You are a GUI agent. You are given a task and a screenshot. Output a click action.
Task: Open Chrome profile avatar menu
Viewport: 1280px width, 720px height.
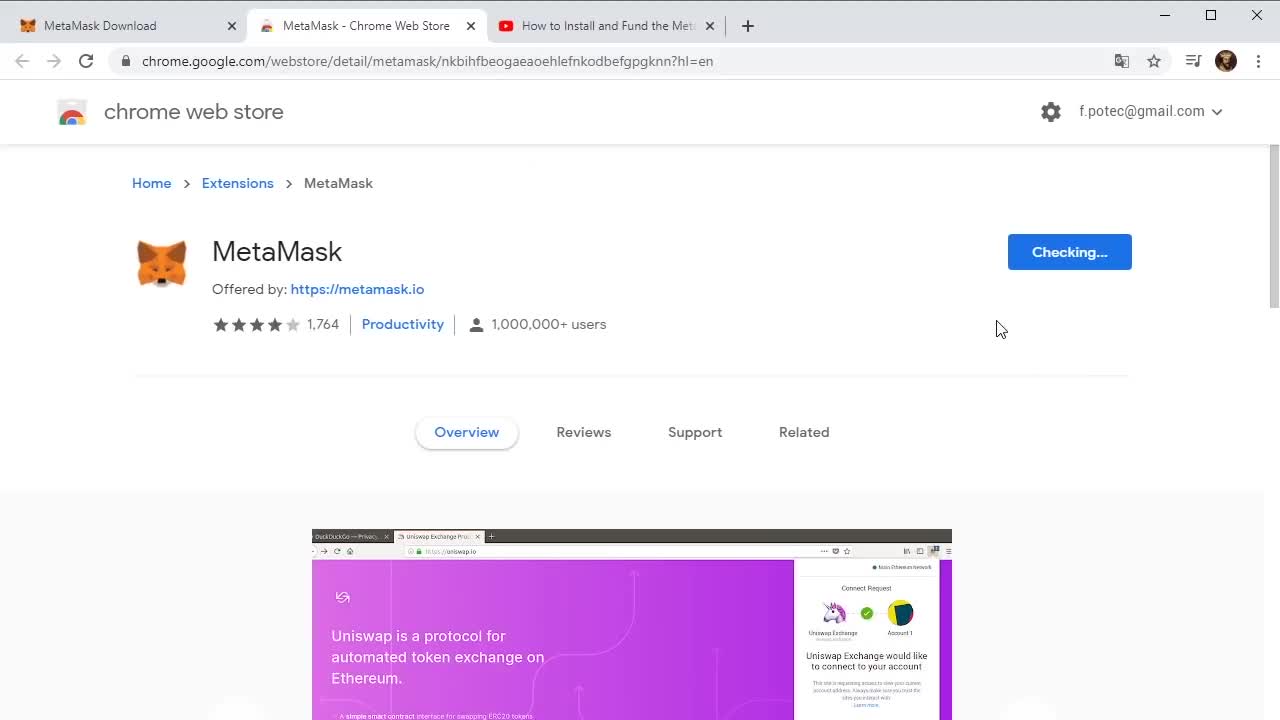[1226, 61]
